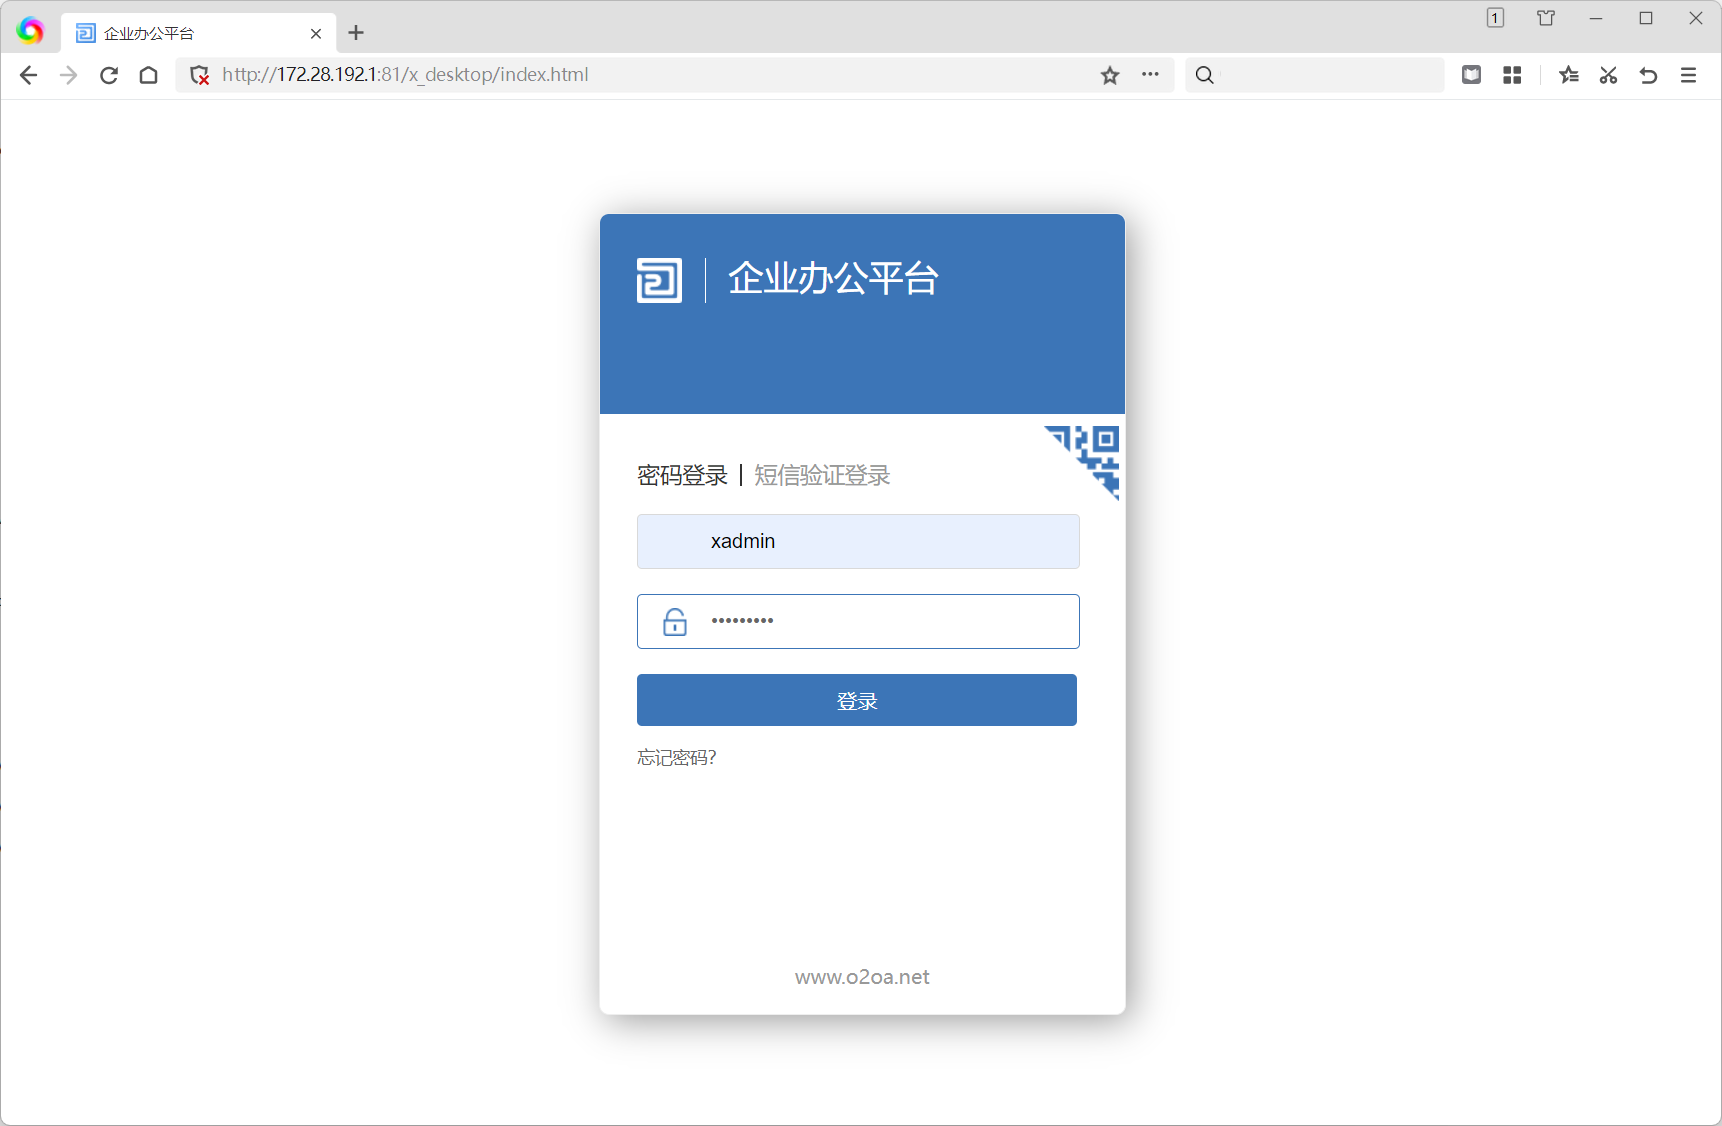This screenshot has height=1126, width=1722.
Task: Bookmark page with star icon
Action: coord(1110,75)
